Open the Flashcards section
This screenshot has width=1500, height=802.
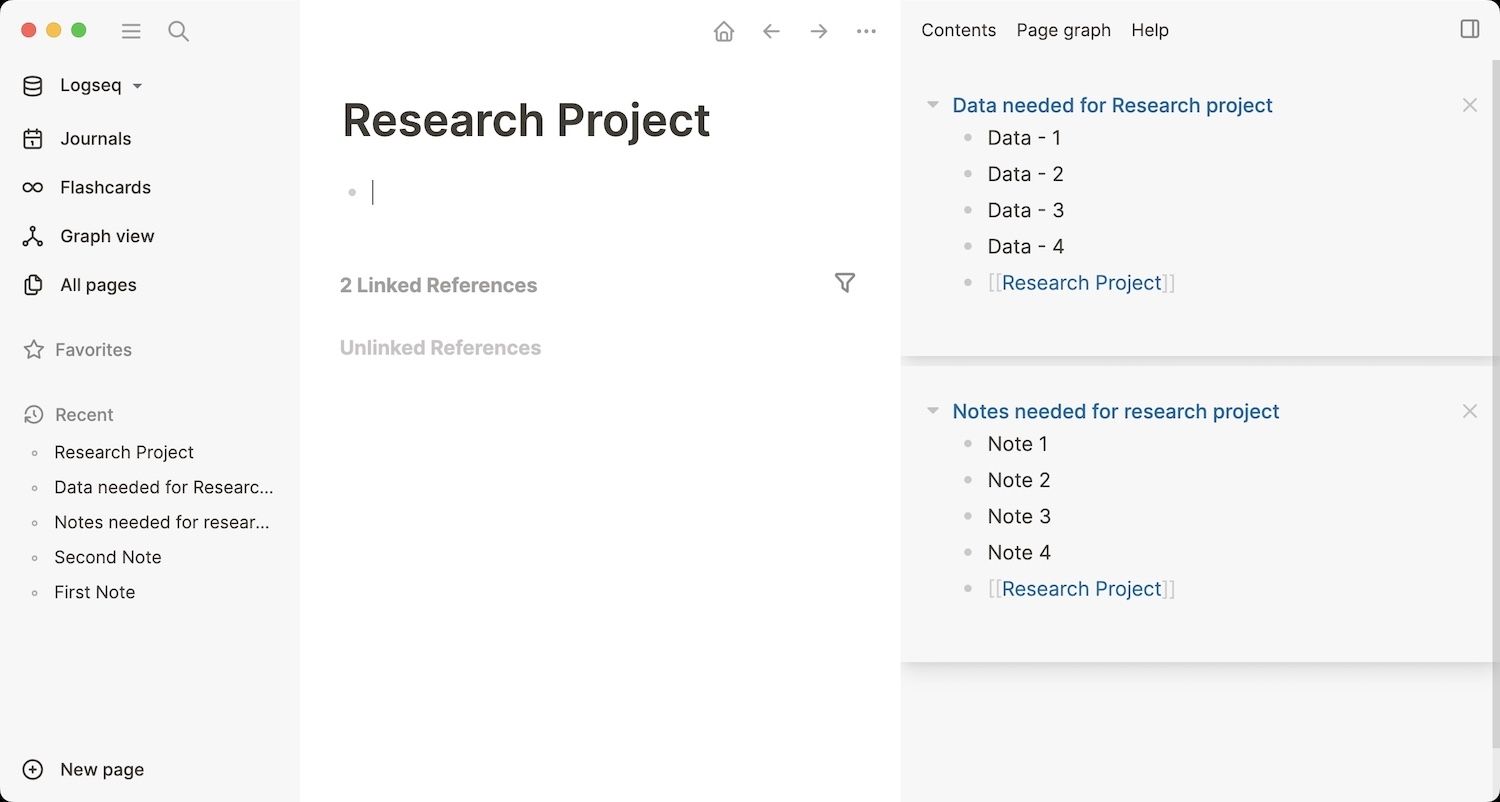pyautogui.click(x=104, y=187)
